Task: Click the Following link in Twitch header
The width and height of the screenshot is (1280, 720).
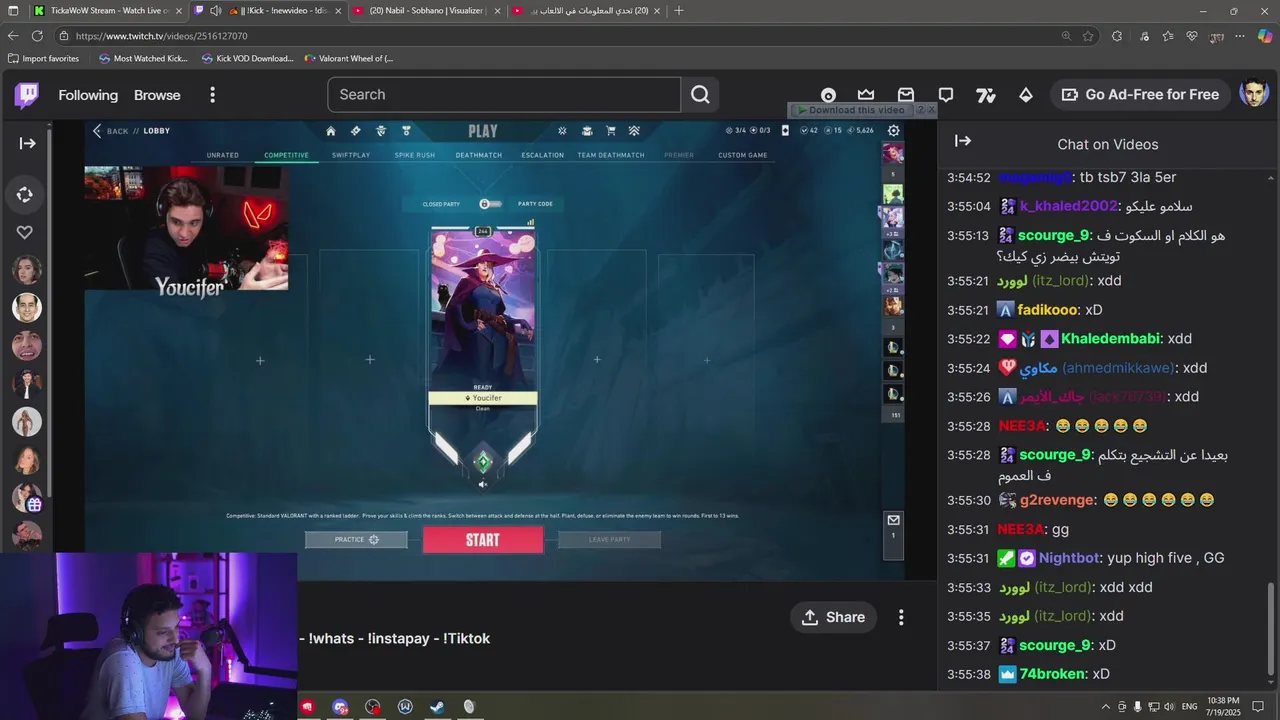Action: coord(88,95)
